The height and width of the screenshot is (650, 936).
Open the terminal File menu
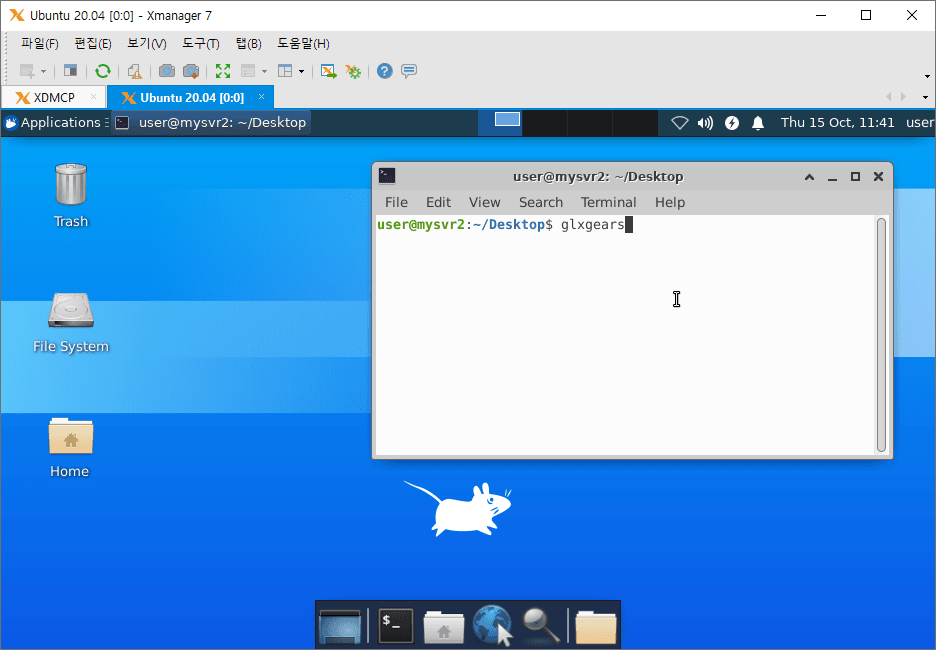pyautogui.click(x=396, y=202)
